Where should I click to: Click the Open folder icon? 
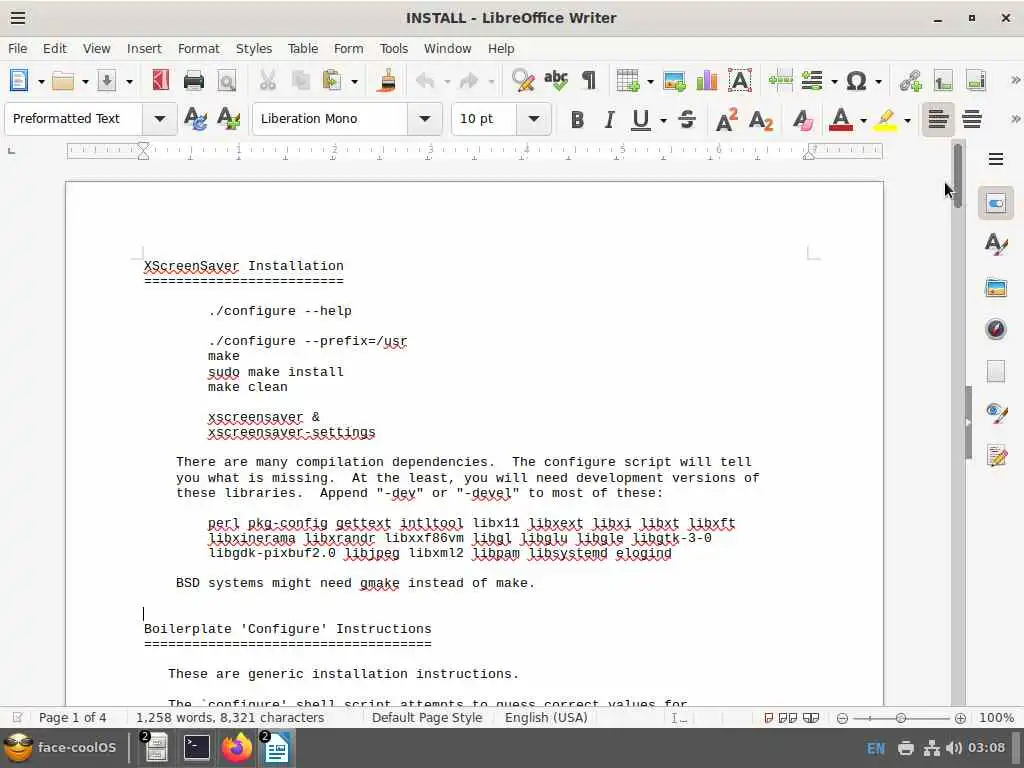[x=63, y=81]
